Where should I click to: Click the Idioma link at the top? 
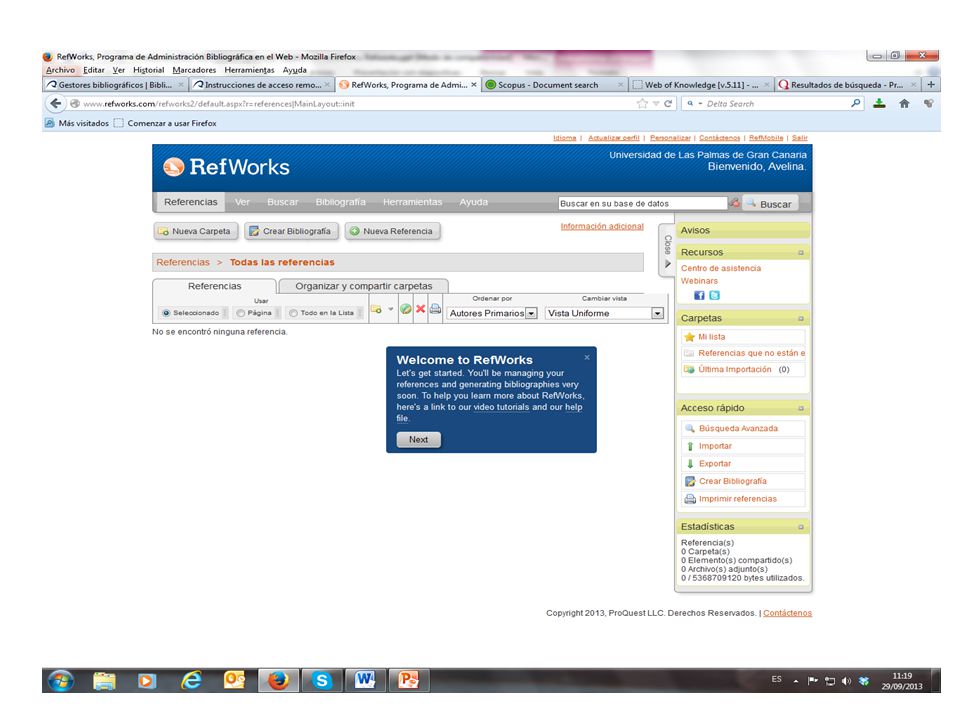point(564,138)
